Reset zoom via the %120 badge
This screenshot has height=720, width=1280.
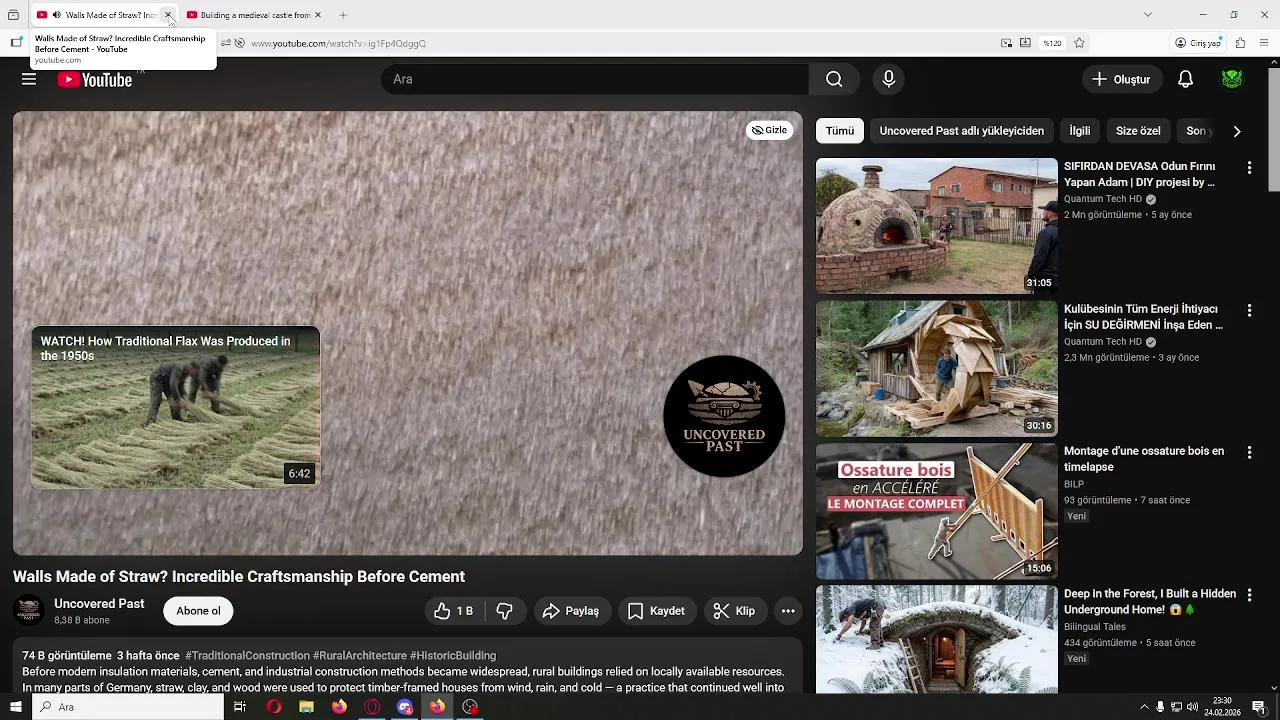pos(1052,43)
